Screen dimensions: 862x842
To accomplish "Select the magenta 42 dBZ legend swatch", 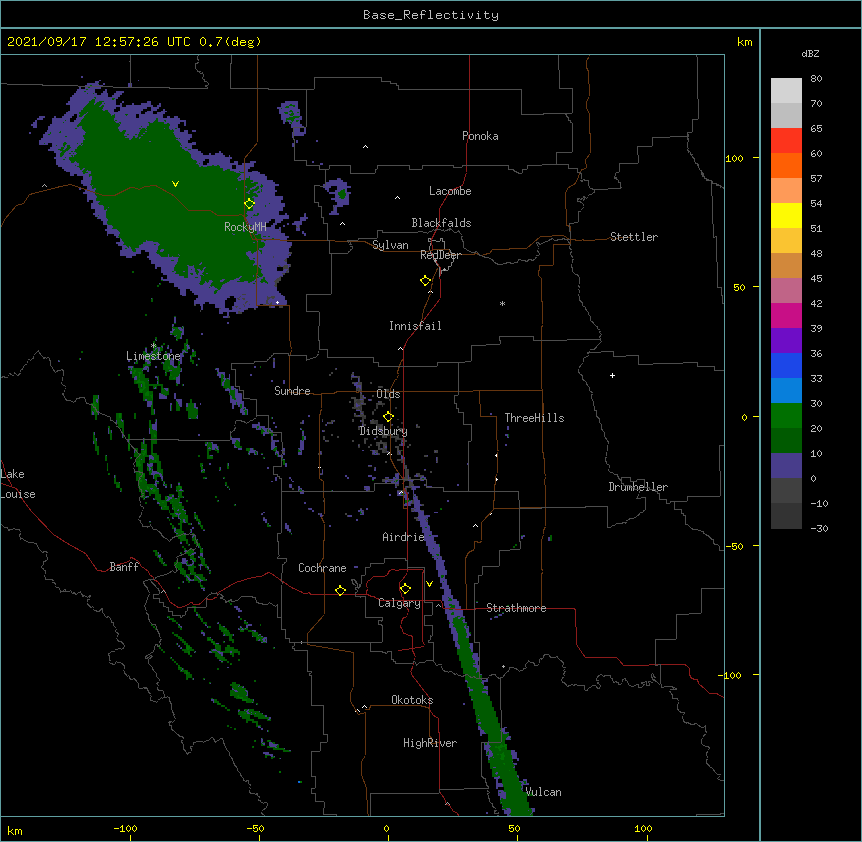I will click(x=786, y=315).
